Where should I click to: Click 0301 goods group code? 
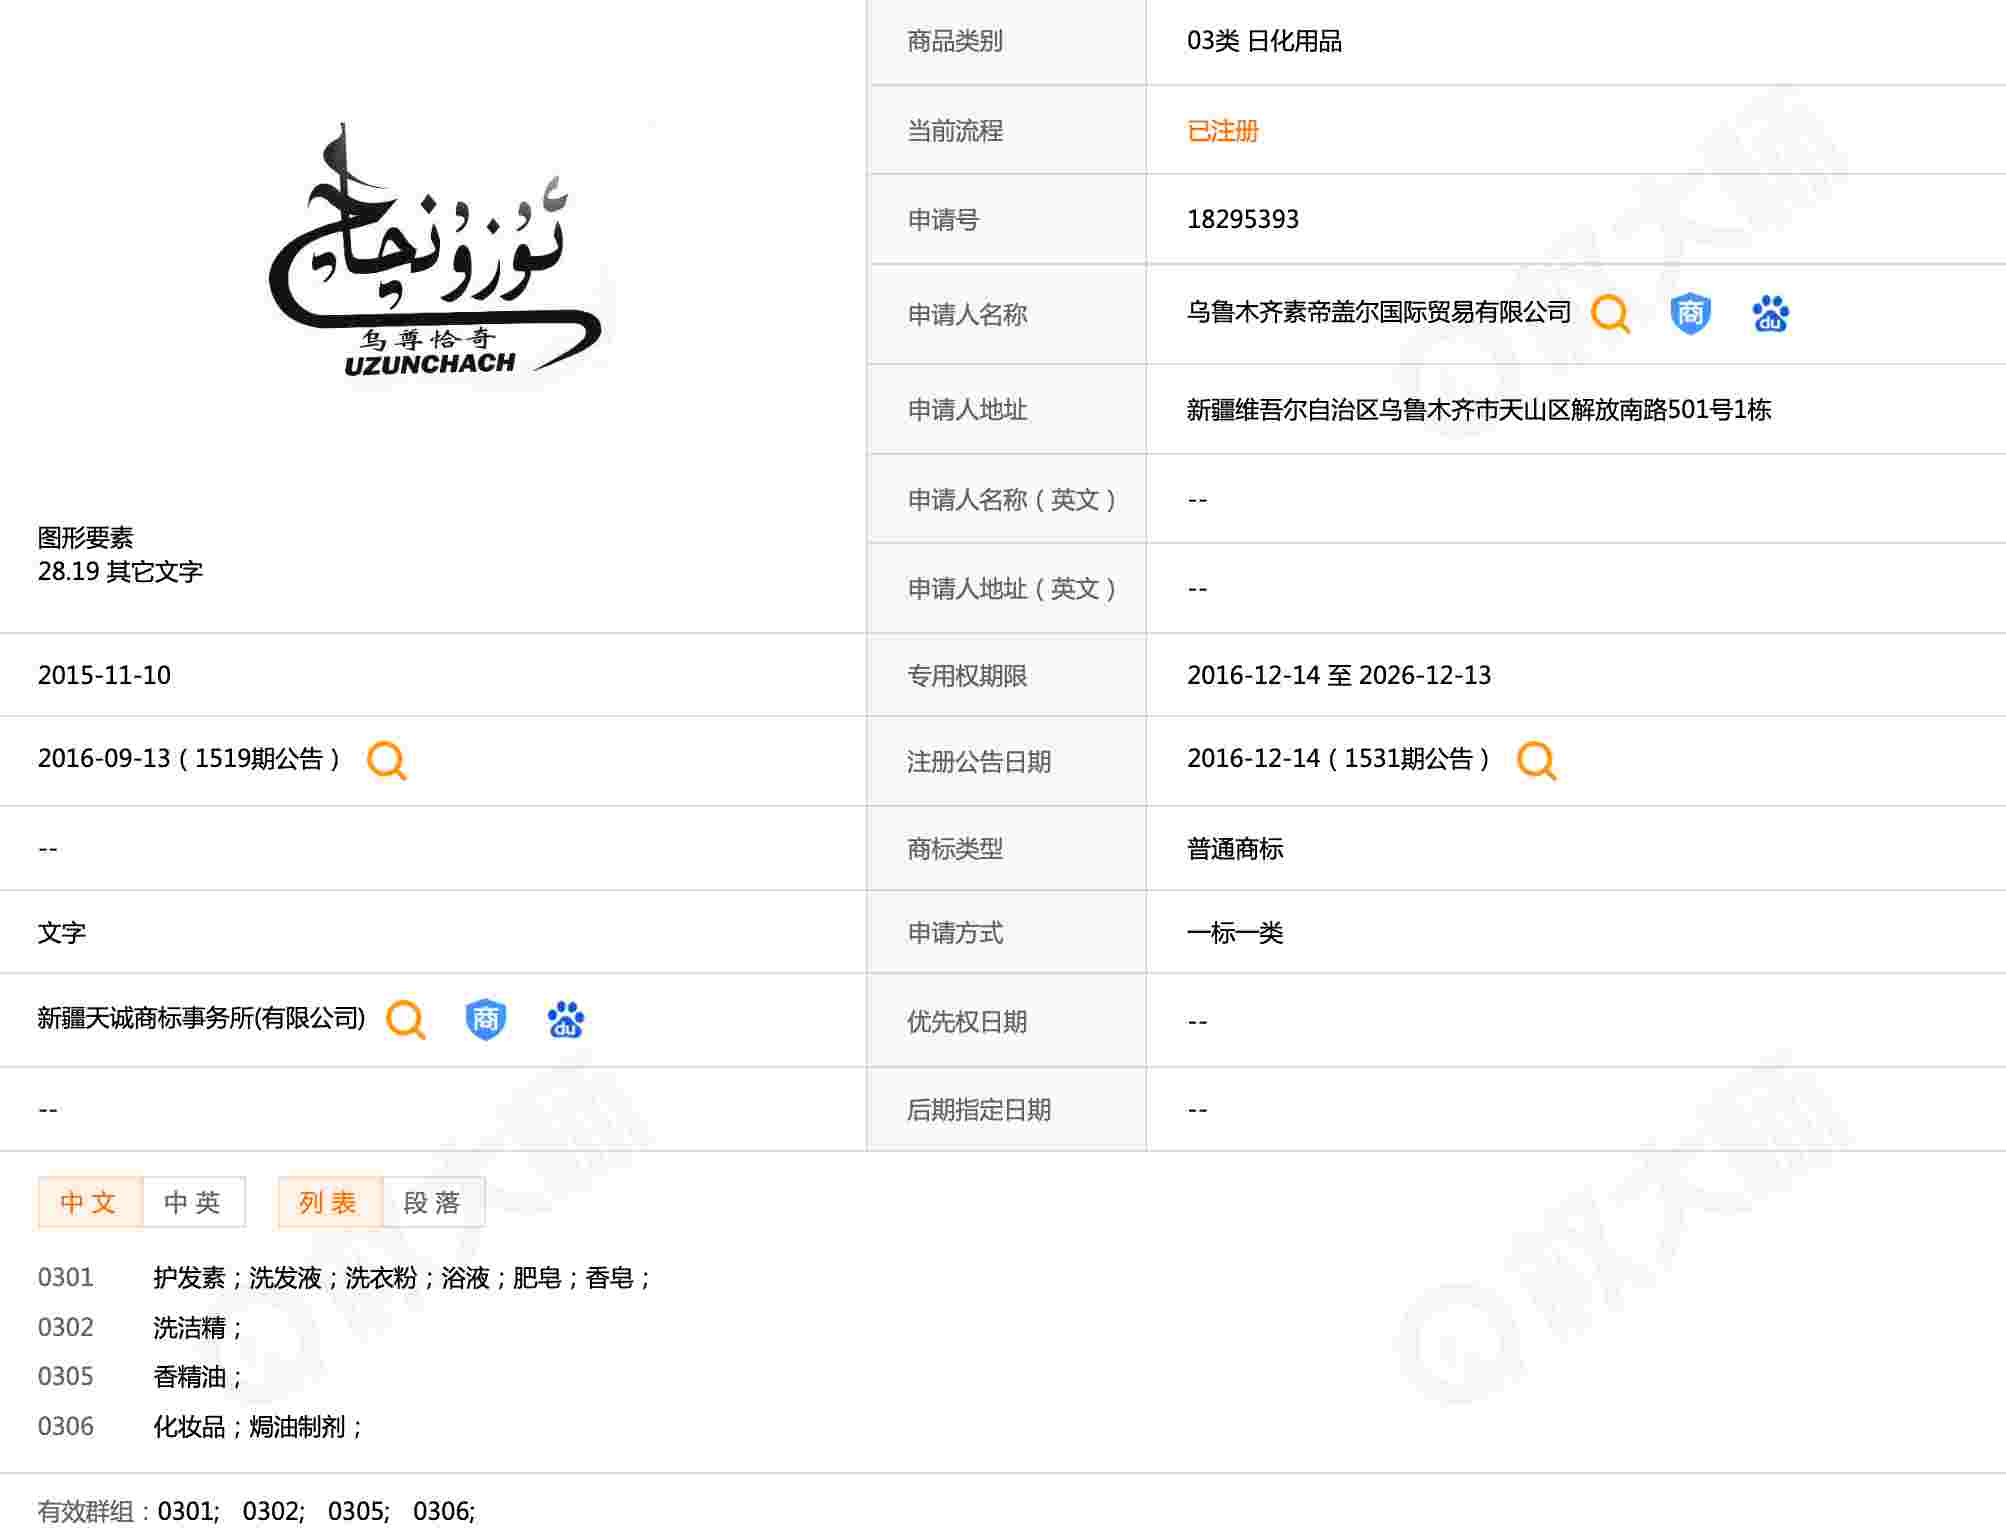click(66, 1277)
